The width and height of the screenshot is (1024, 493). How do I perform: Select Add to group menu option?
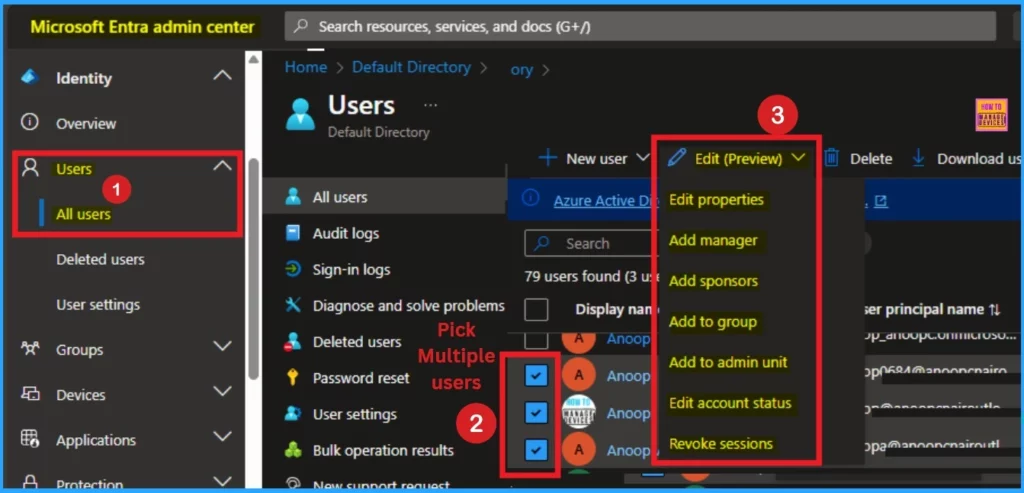coord(712,322)
